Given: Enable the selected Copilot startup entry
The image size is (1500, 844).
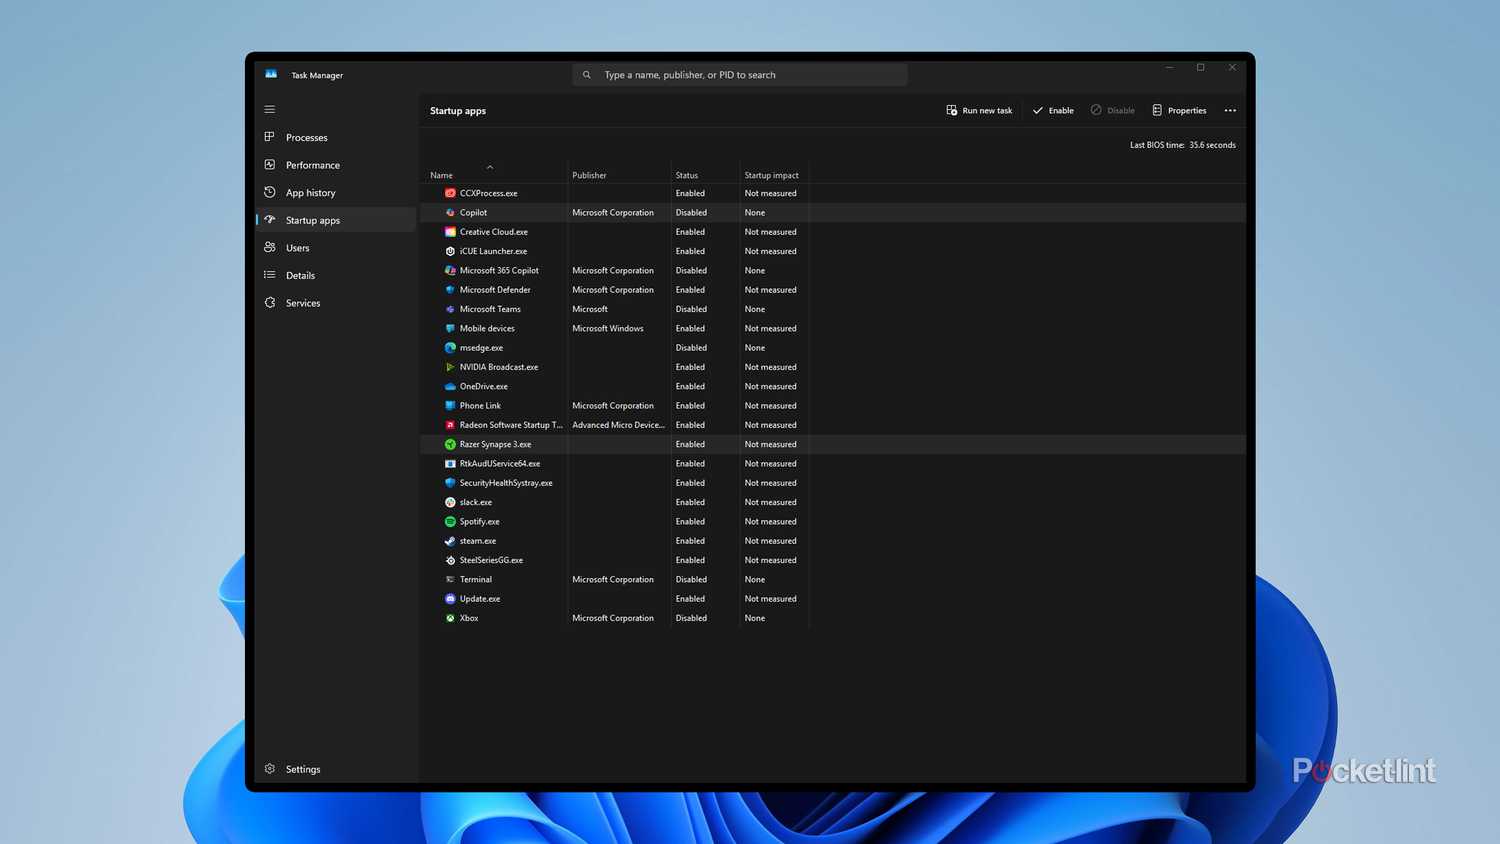Looking at the screenshot, I should (1052, 110).
